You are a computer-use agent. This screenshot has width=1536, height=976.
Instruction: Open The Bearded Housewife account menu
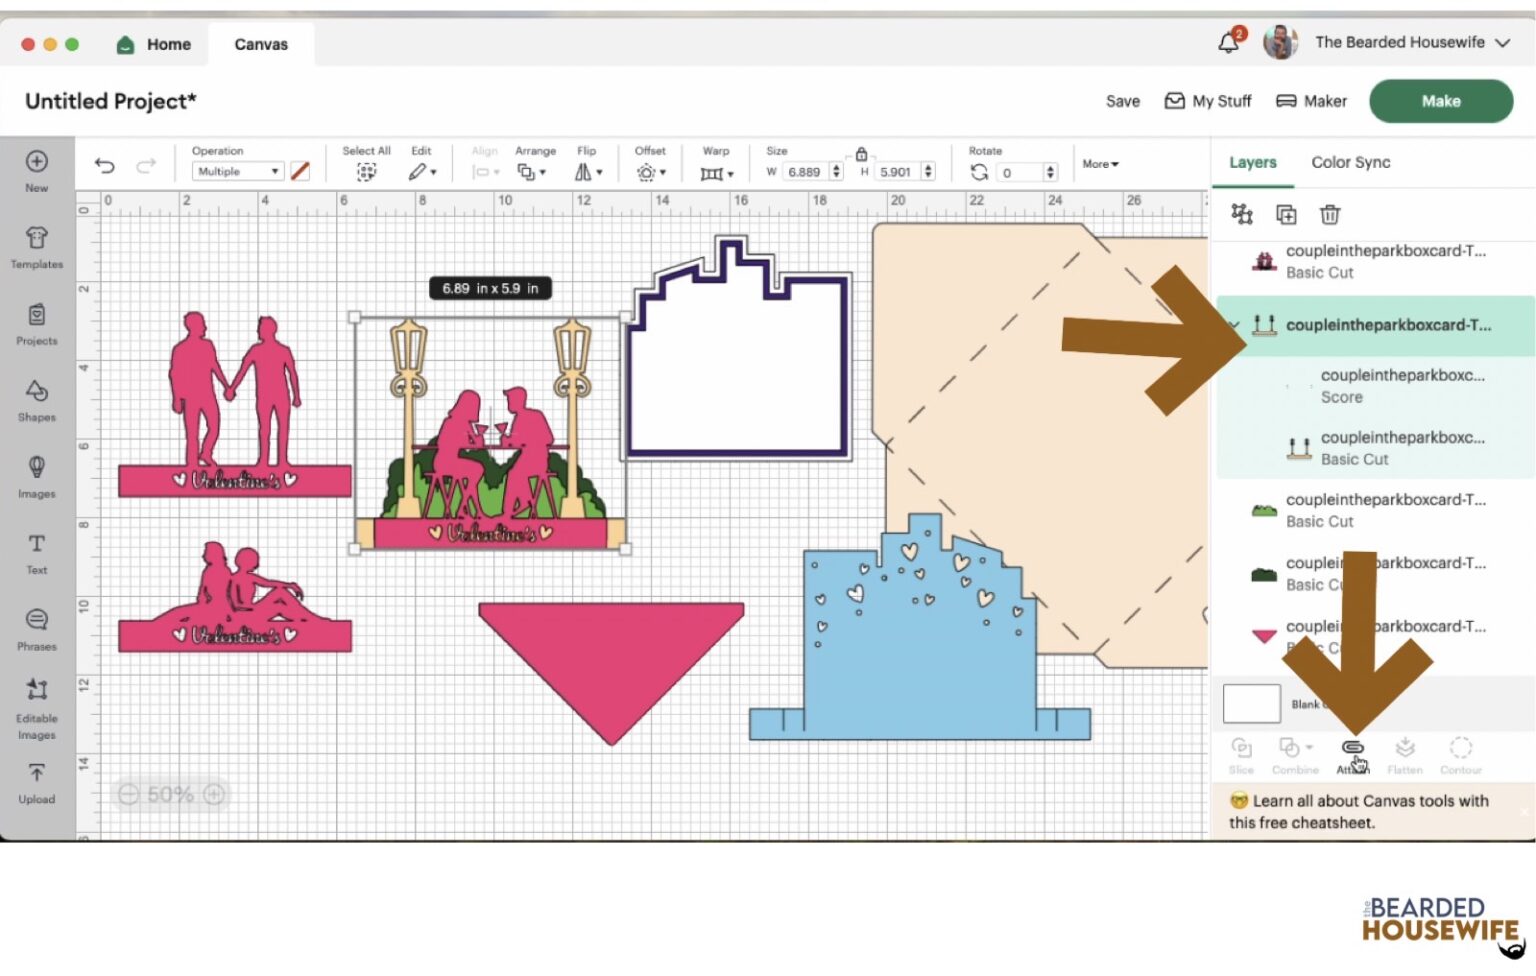(1411, 43)
